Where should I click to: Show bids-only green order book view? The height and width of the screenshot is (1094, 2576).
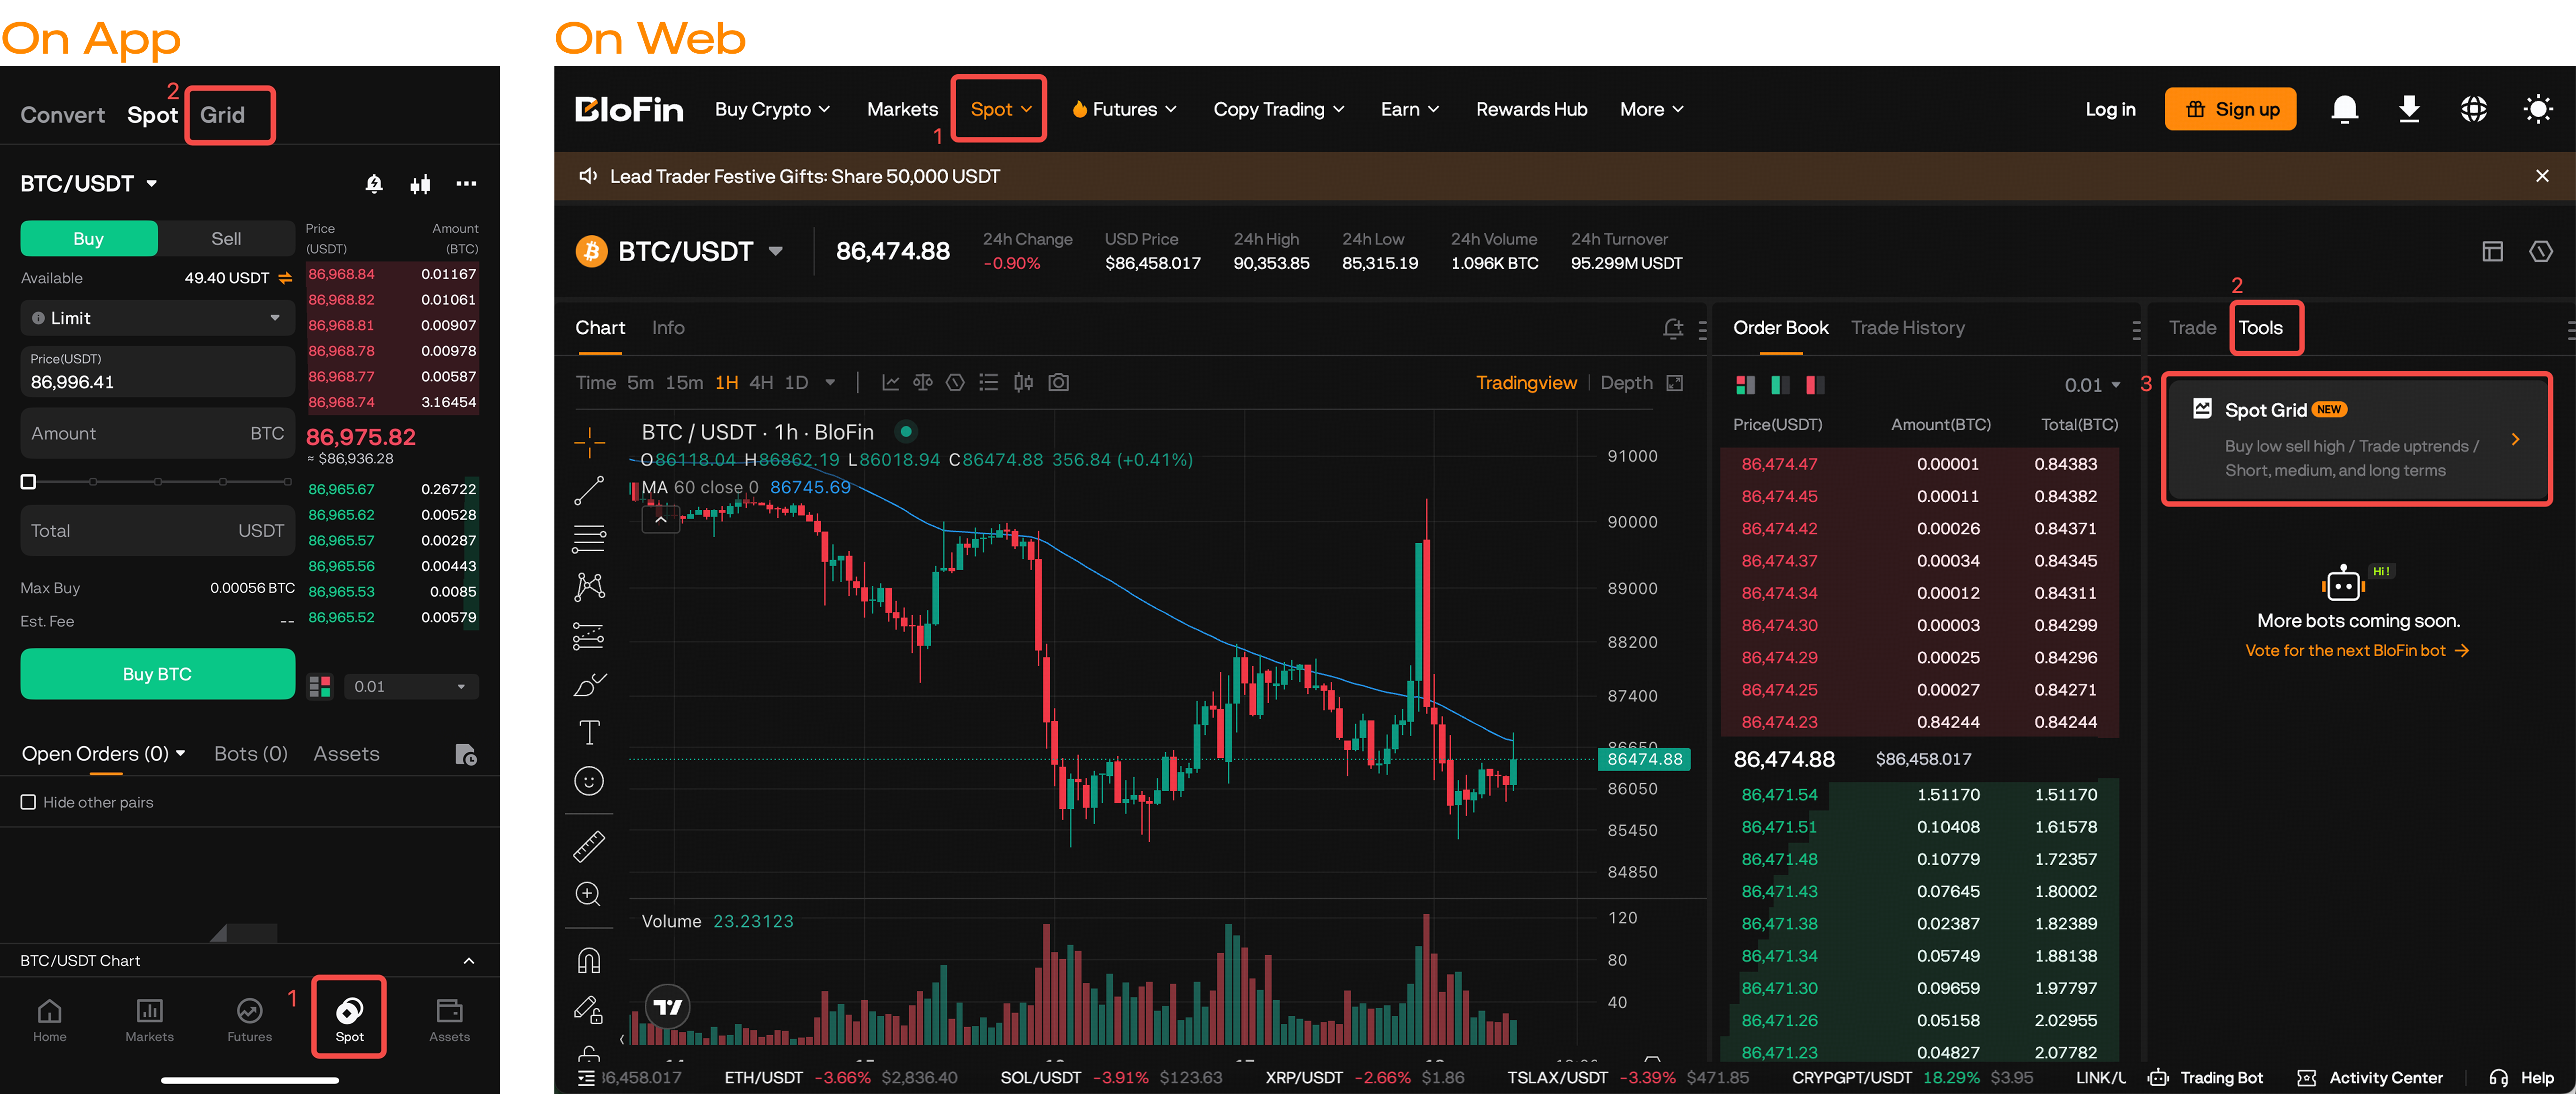pyautogui.click(x=1780, y=385)
